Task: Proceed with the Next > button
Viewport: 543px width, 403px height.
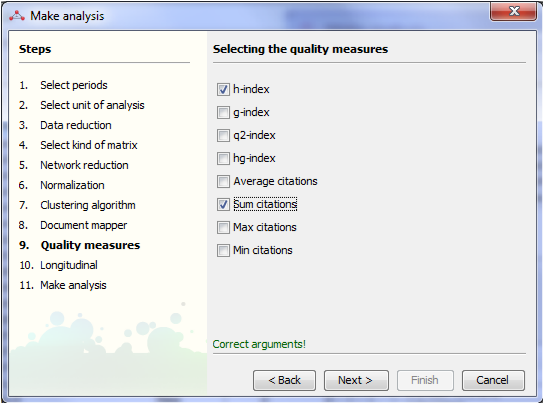Action: 356,380
